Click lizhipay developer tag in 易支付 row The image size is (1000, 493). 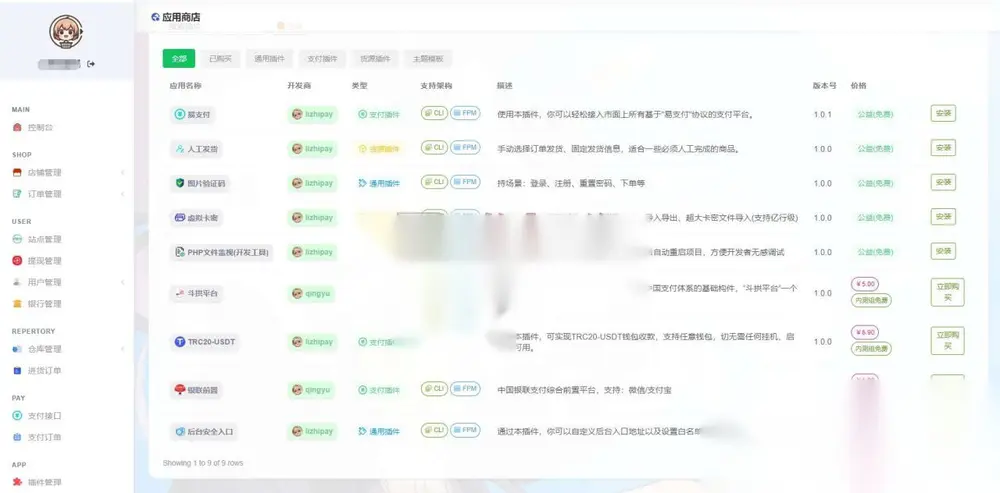coord(312,115)
